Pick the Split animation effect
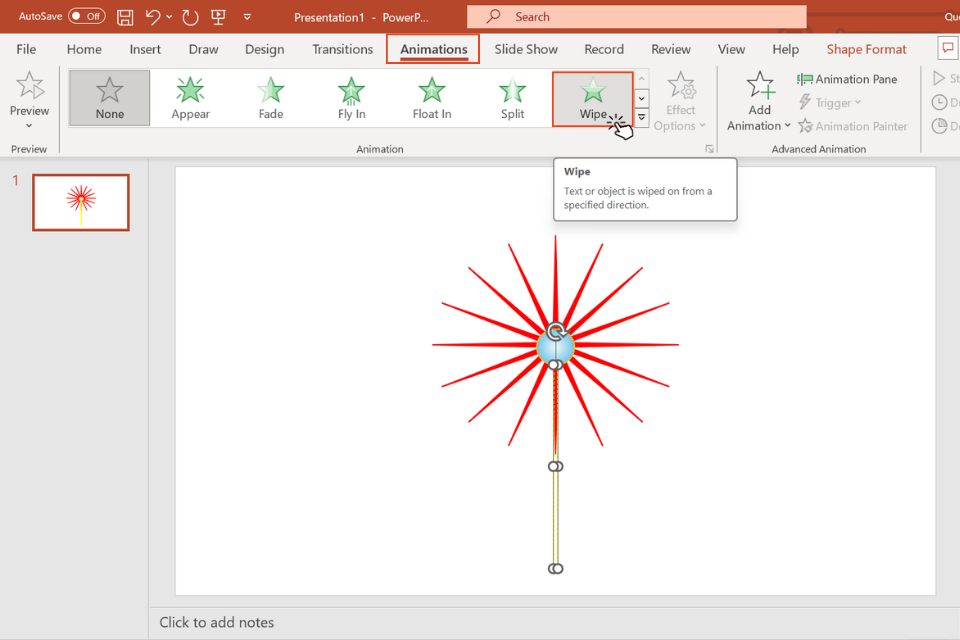960x640 pixels. click(512, 98)
